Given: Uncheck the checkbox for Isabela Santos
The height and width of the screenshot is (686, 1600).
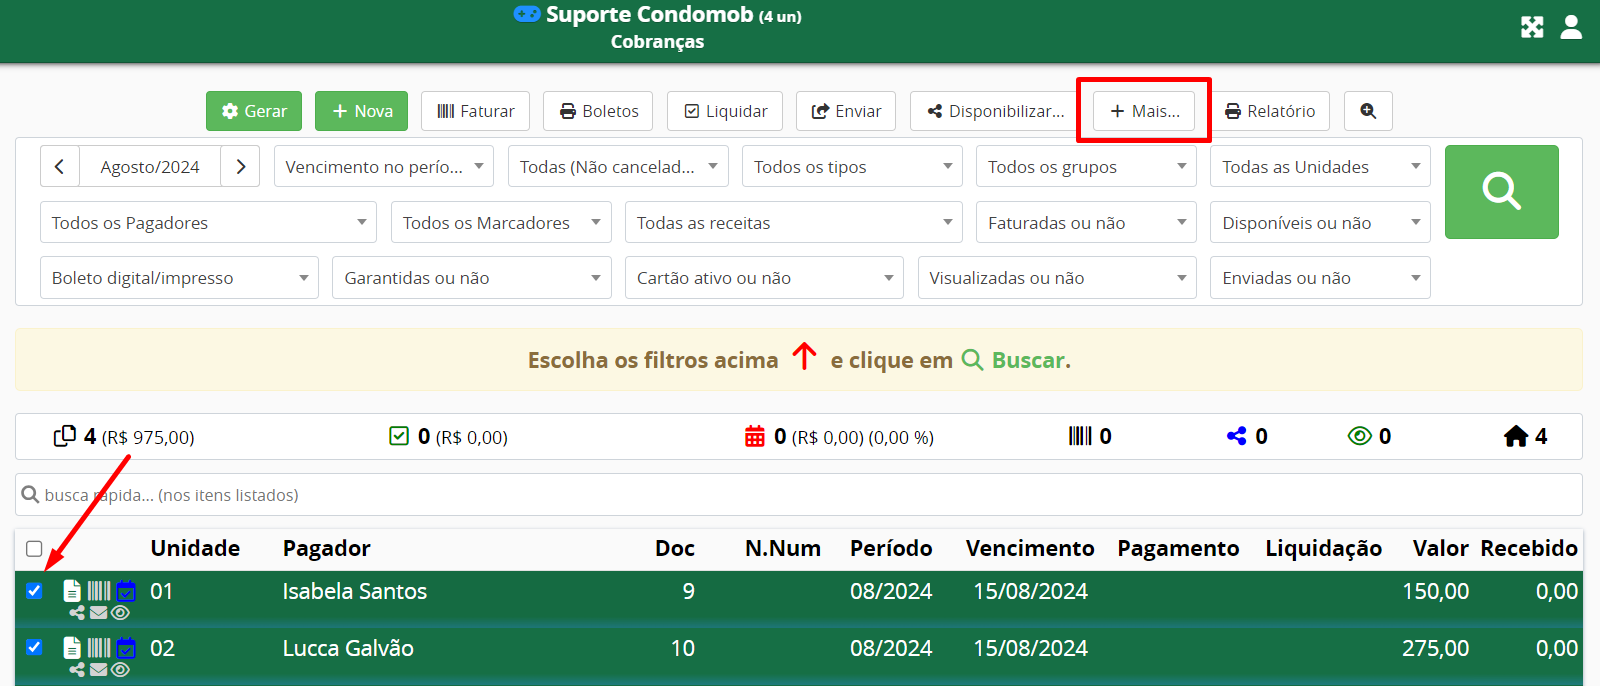Looking at the screenshot, I should tap(34, 591).
